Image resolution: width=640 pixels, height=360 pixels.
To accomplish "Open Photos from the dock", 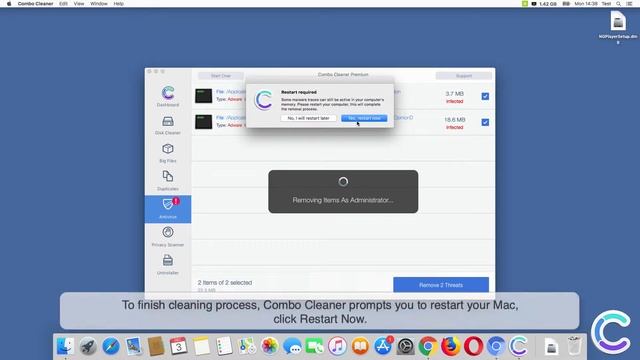I will point(269,346).
